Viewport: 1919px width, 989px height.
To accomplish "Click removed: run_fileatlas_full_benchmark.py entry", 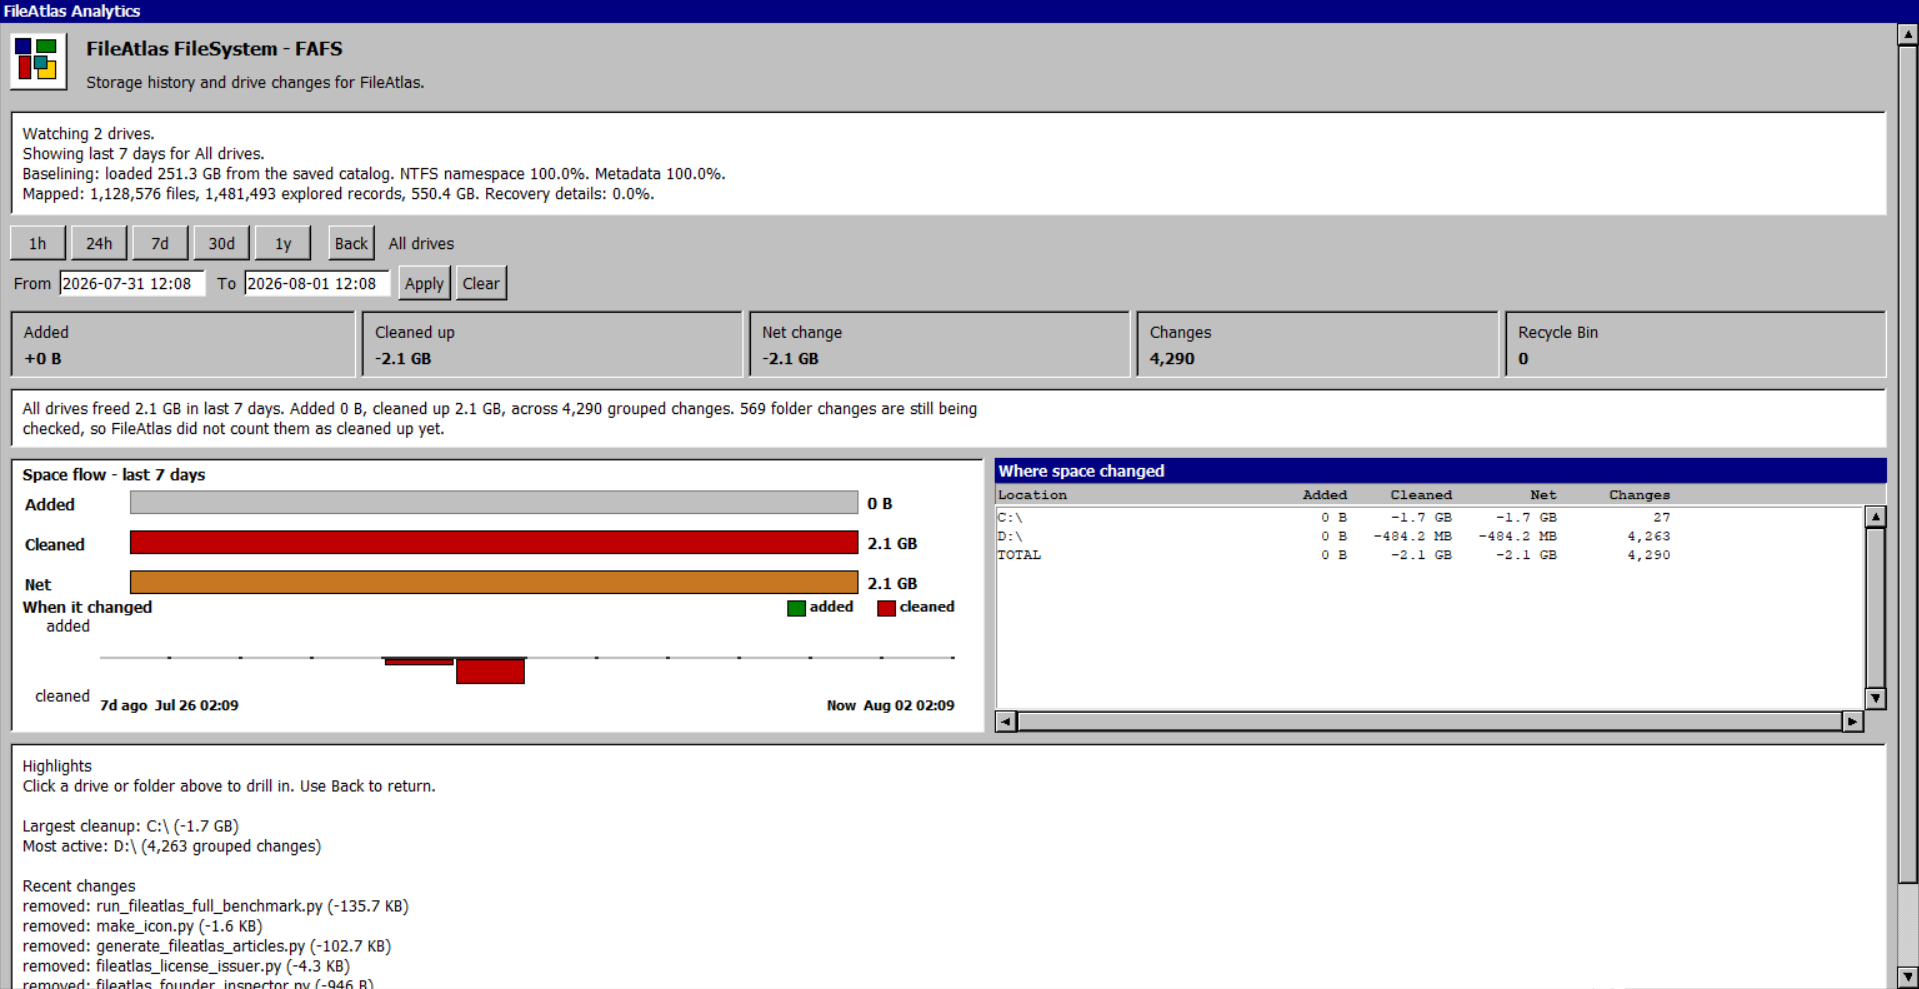I will [216, 906].
